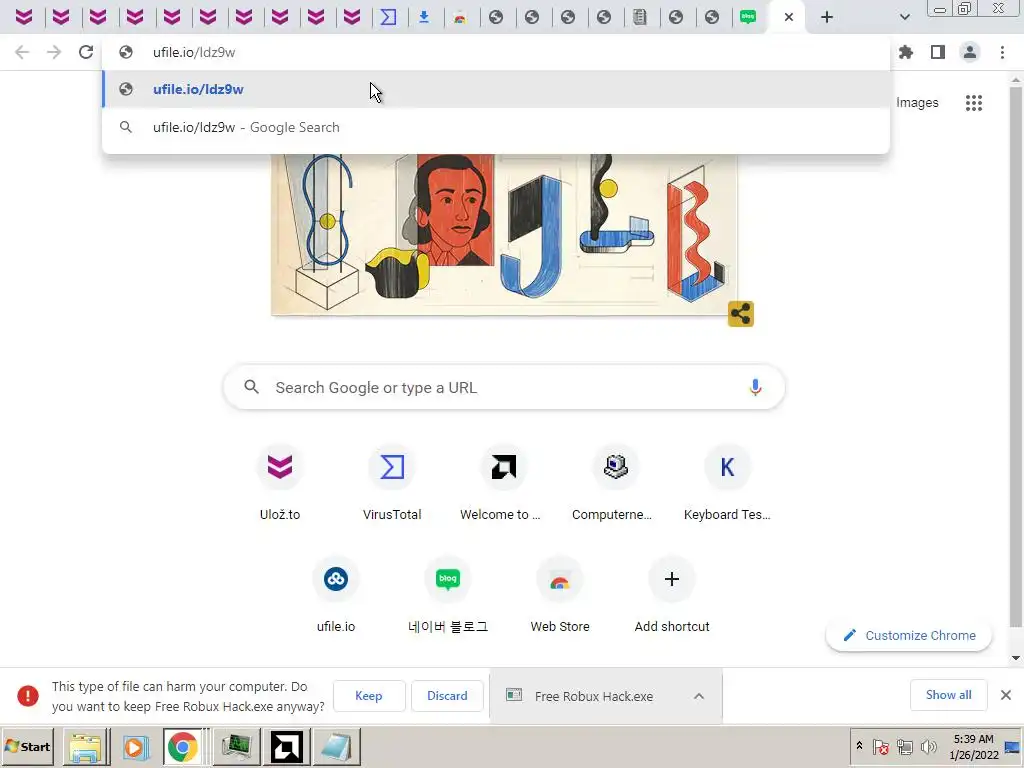This screenshot has height=768, width=1024.
Task: Go back with the back arrow
Action: tap(22, 52)
